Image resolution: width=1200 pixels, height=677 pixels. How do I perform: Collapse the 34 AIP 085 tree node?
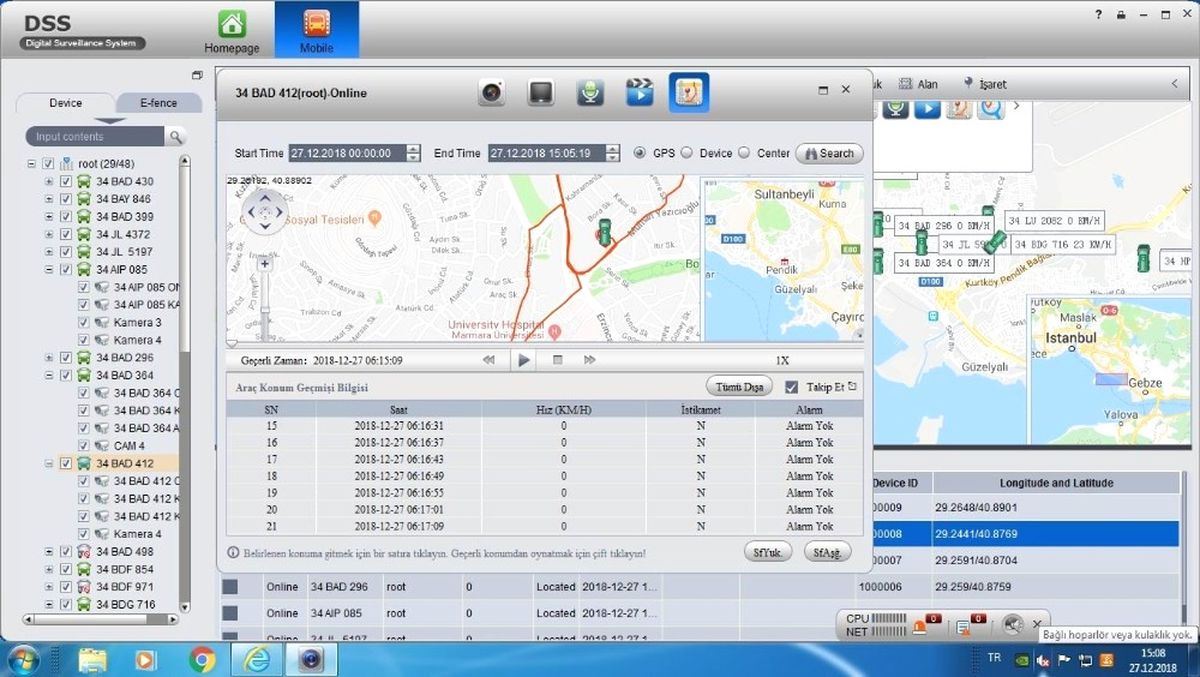(x=49, y=269)
